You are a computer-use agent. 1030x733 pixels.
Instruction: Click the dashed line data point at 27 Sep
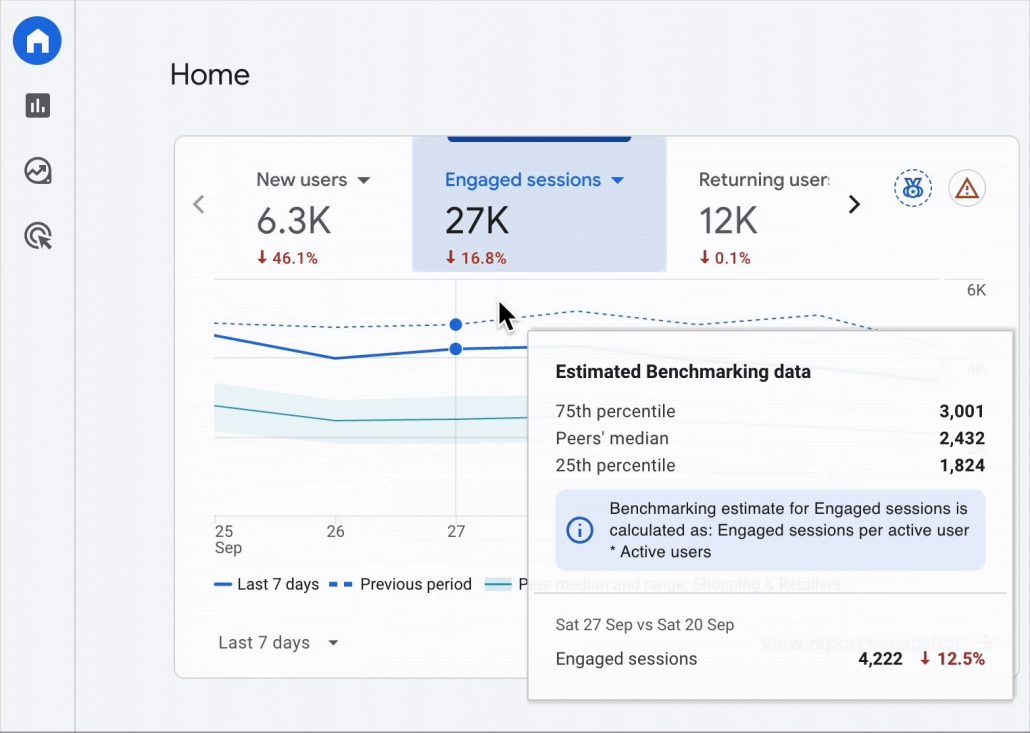(456, 324)
